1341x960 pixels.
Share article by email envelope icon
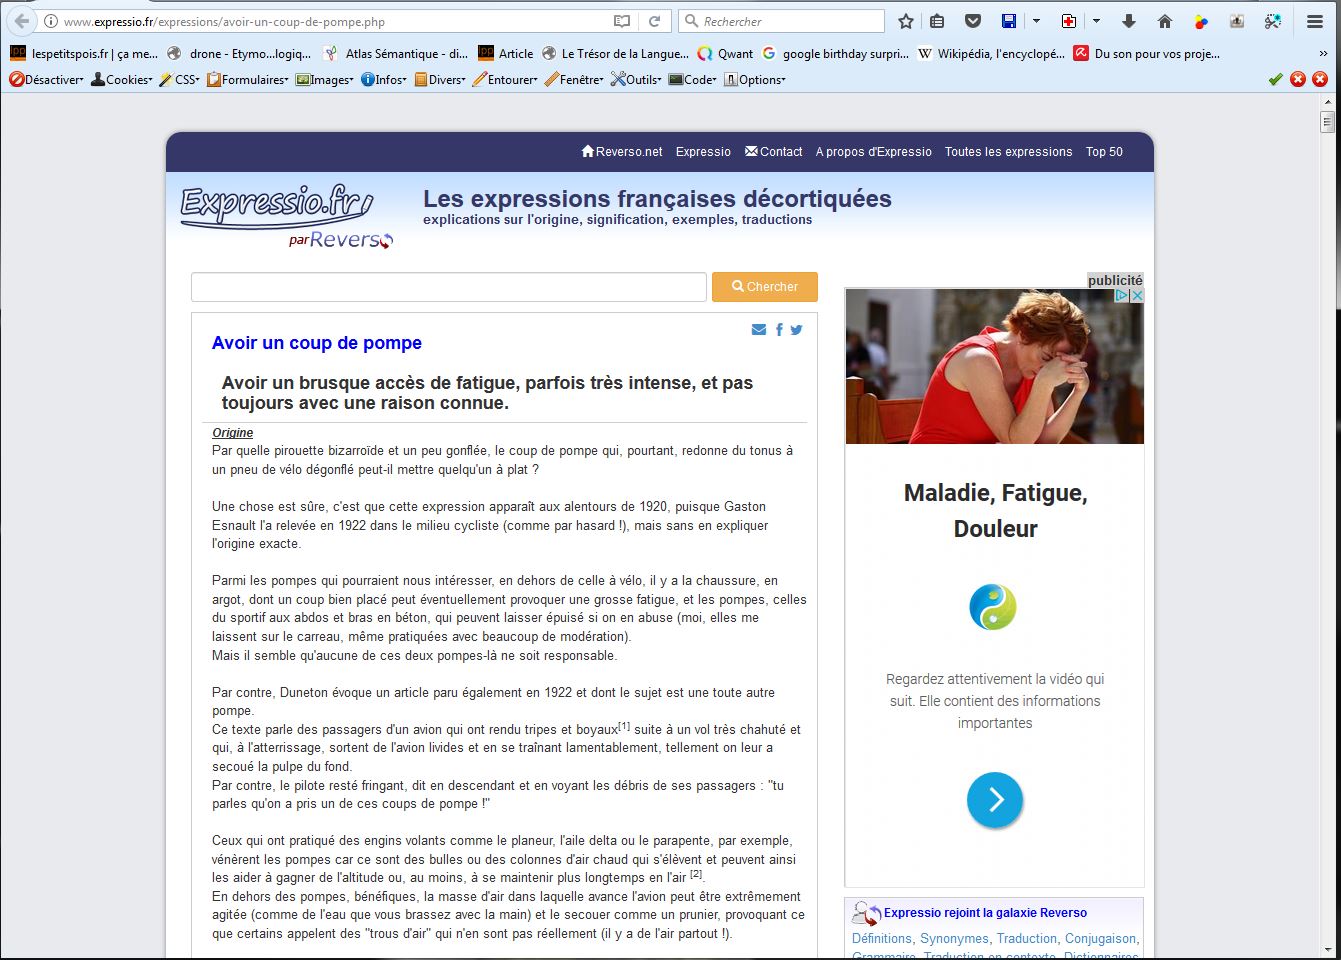(x=759, y=330)
